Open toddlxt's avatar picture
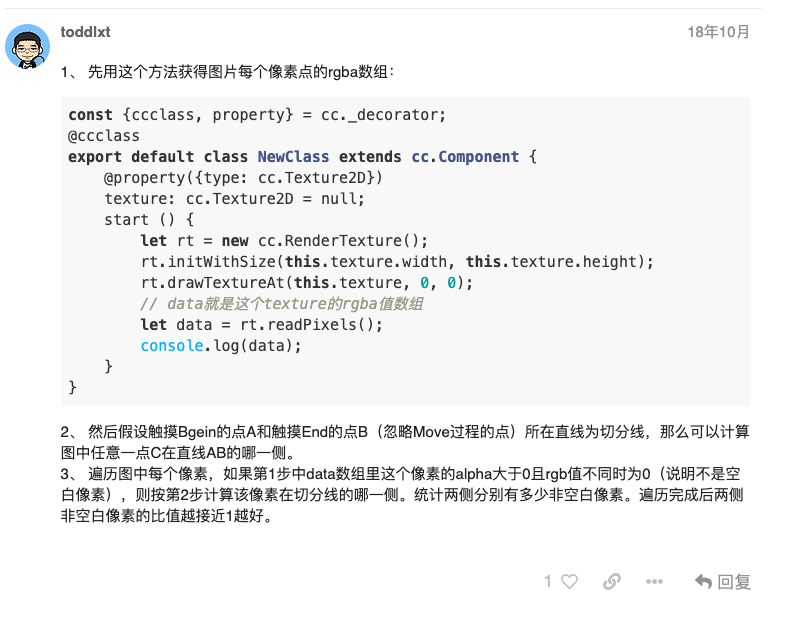This screenshot has height=620, width=801. pyautogui.click(x=29, y=46)
